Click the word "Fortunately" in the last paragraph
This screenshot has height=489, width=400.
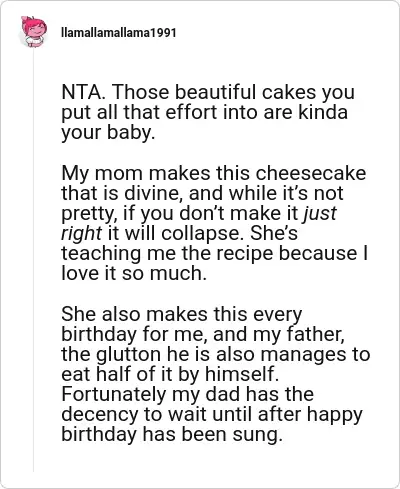113,395
